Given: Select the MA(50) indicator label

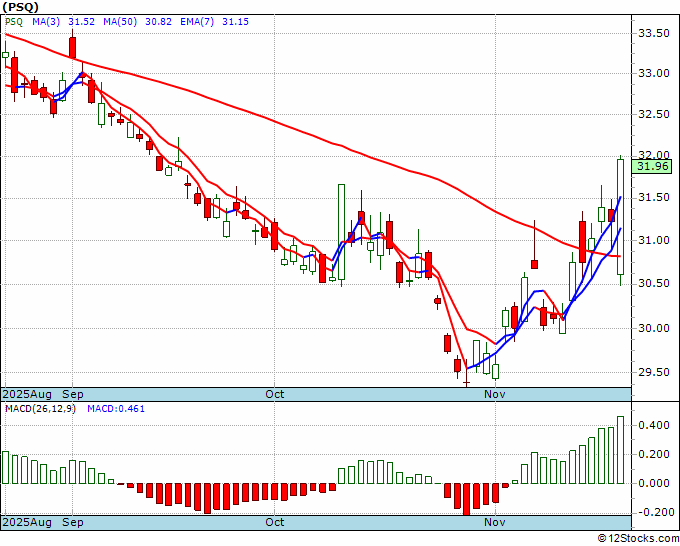Looking at the screenshot, I should click(x=120, y=22).
